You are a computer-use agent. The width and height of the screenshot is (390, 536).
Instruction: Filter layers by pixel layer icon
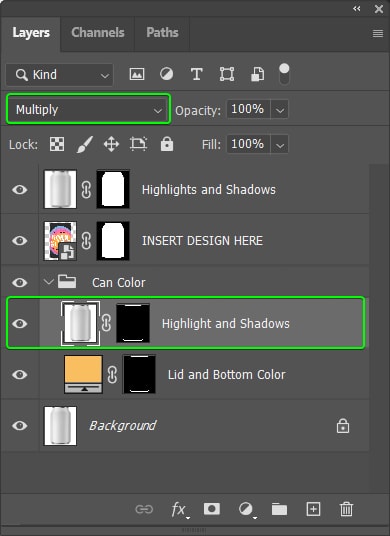click(137, 74)
